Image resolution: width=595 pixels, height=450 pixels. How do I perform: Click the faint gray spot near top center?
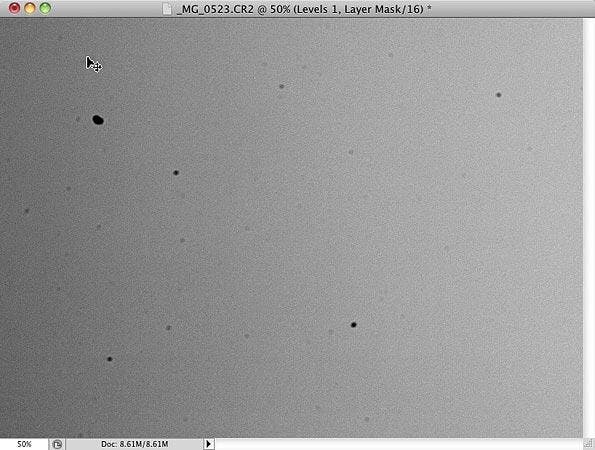point(282,87)
